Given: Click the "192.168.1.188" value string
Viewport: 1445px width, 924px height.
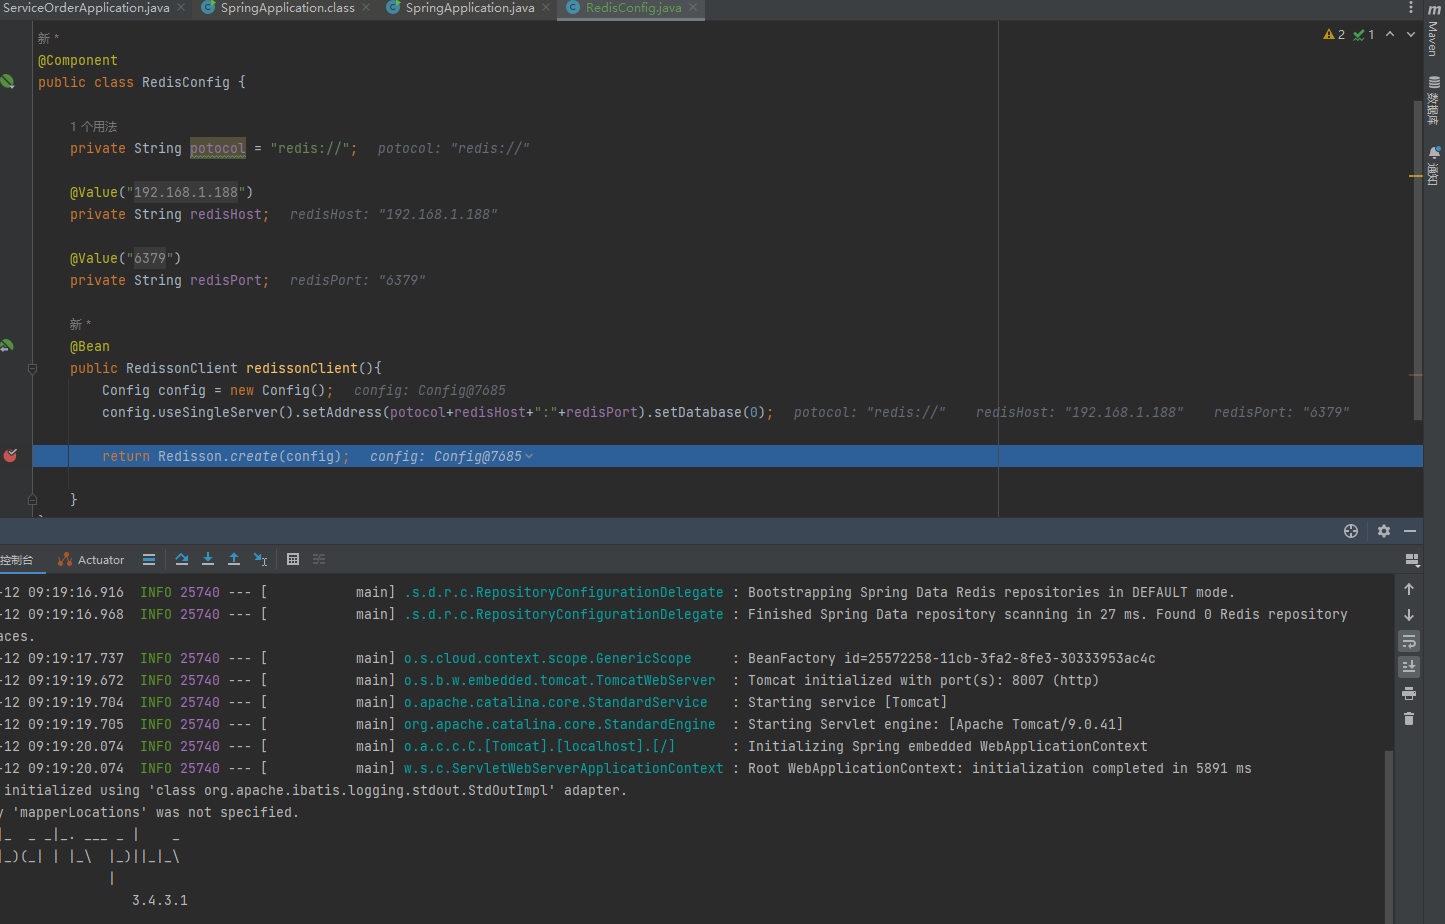Looking at the screenshot, I should pyautogui.click(x=186, y=193).
